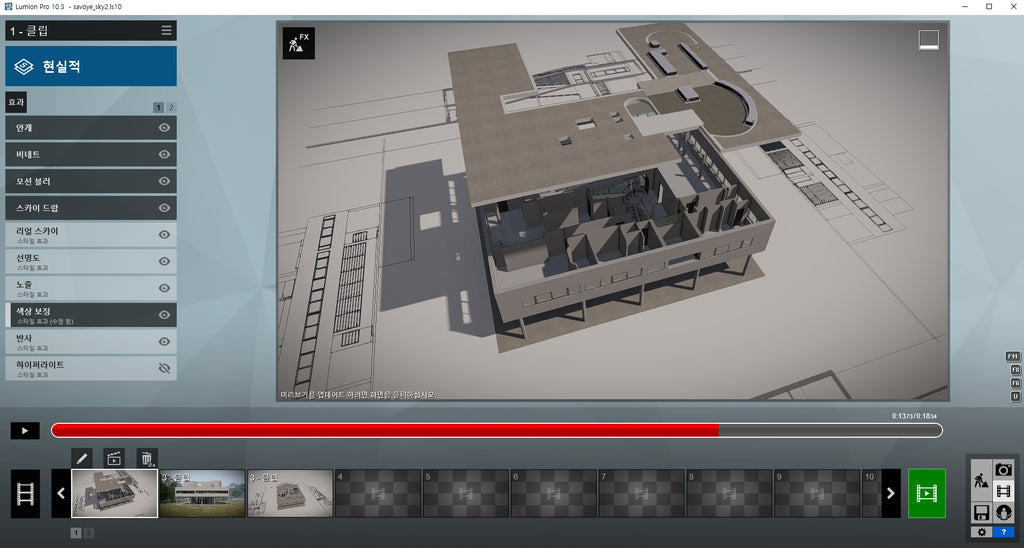
Task: Open the 안개 effect settings
Action: point(91,127)
